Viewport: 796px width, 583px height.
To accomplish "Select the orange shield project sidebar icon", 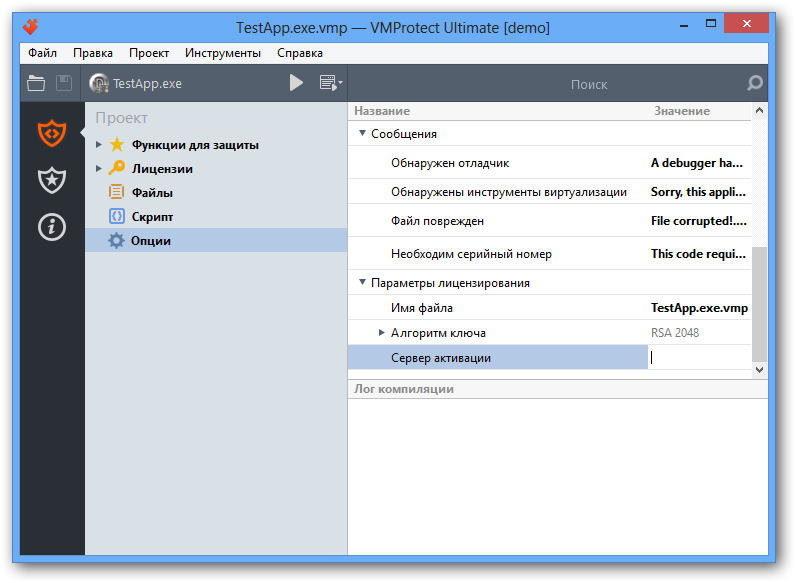I will 52,134.
